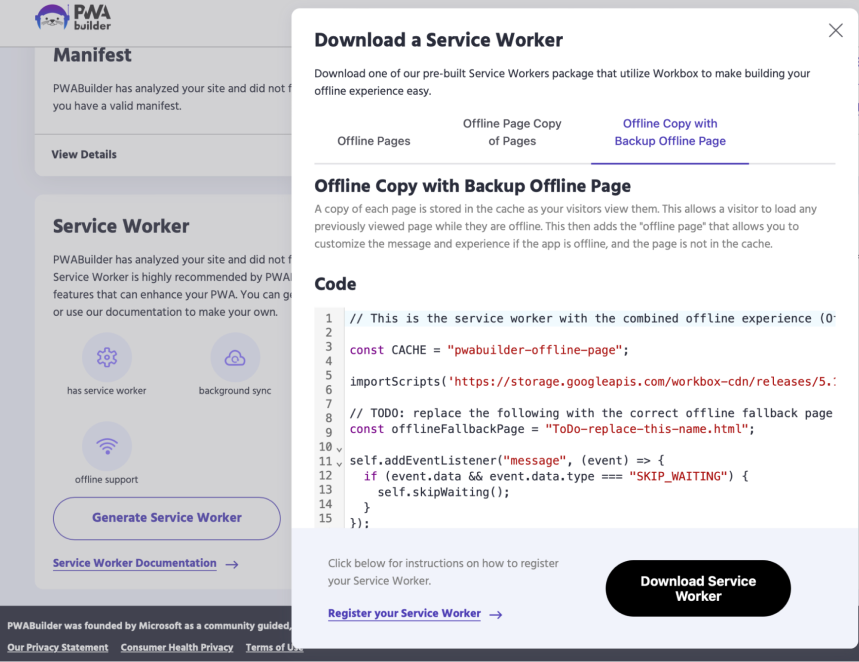
Task: Click the offline support wifi icon
Action: pyautogui.click(x=107, y=446)
